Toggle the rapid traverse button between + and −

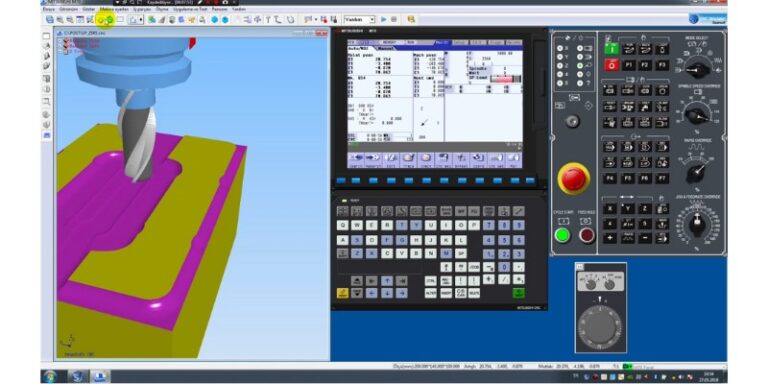pyautogui.click(x=628, y=238)
